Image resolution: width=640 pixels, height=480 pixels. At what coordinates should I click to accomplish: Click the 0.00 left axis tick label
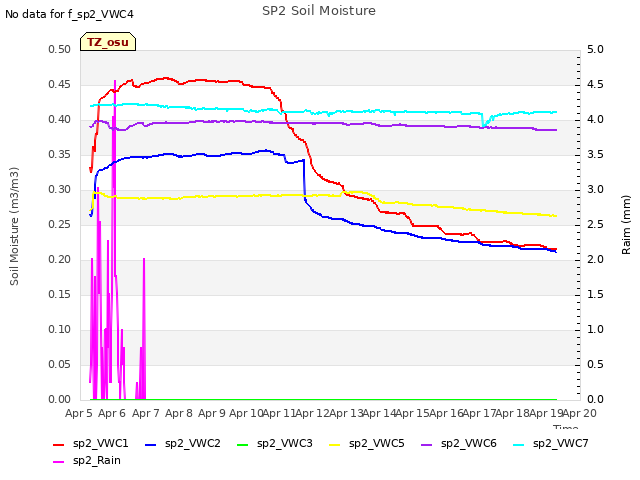[60, 400]
